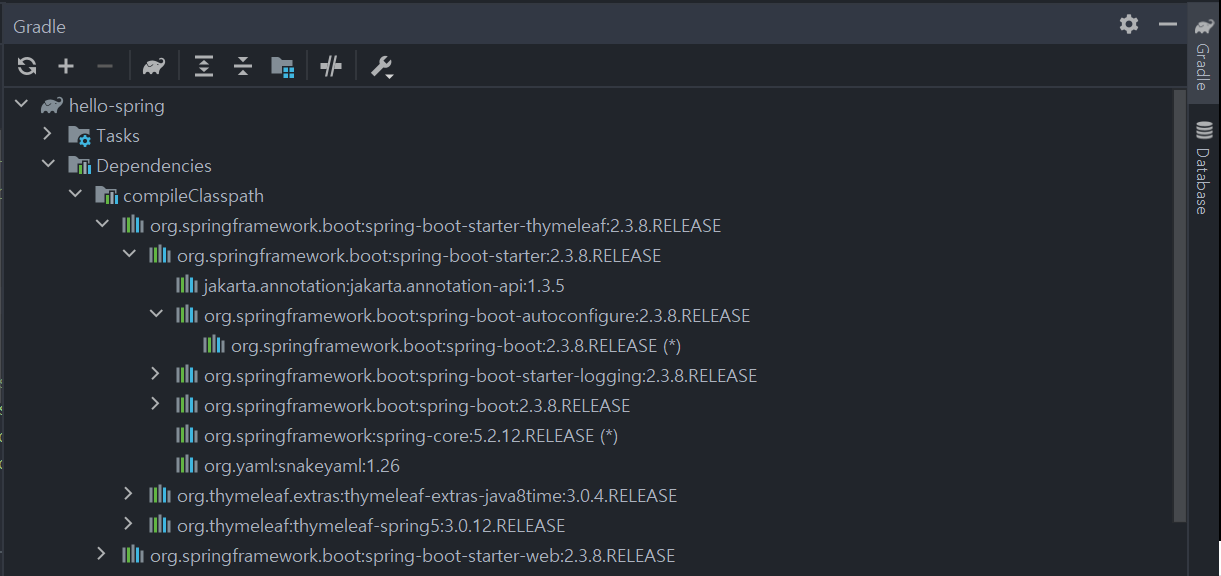Collapse the Dependencies node
Image resolution: width=1221 pixels, height=576 pixels.
(x=47, y=164)
